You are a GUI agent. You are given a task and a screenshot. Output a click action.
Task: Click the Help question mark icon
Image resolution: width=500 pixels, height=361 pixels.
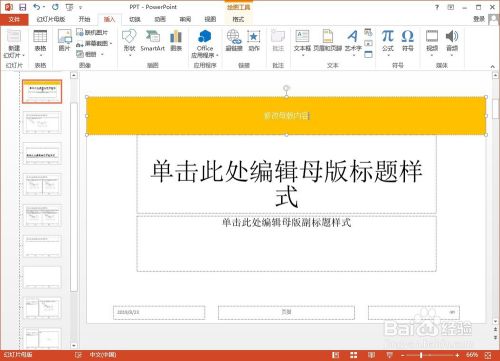(x=437, y=7)
